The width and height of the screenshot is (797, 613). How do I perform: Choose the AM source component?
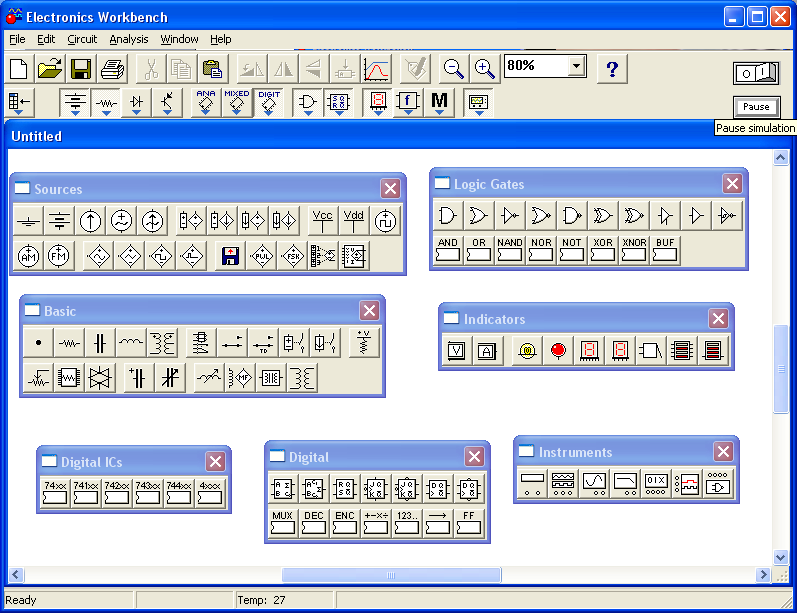(x=28, y=256)
